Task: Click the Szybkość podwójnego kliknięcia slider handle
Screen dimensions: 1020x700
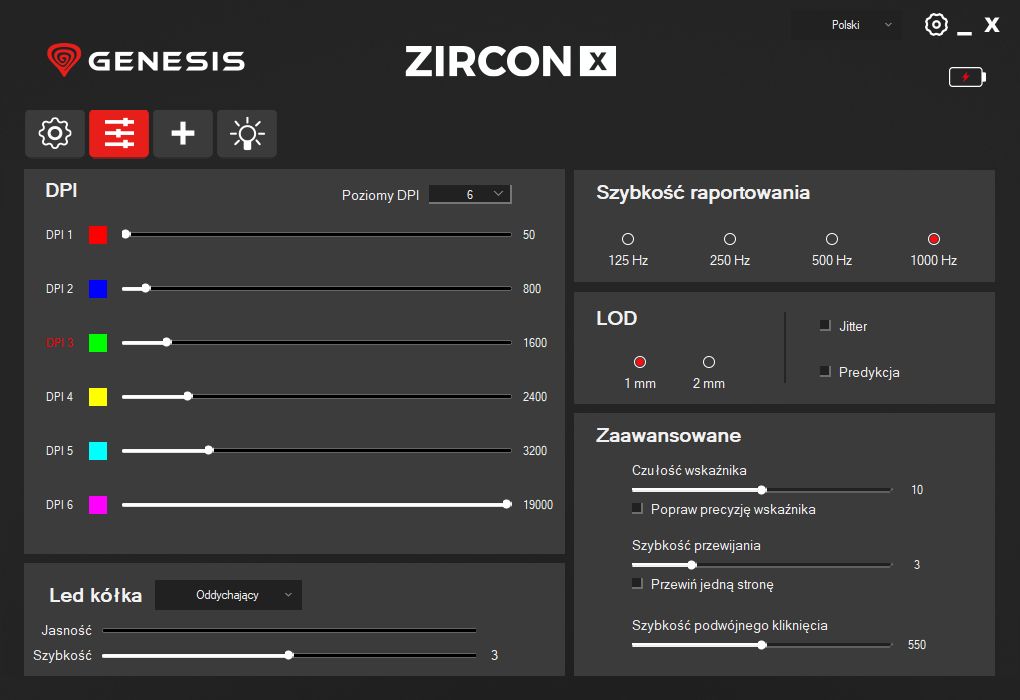Action: [x=762, y=645]
